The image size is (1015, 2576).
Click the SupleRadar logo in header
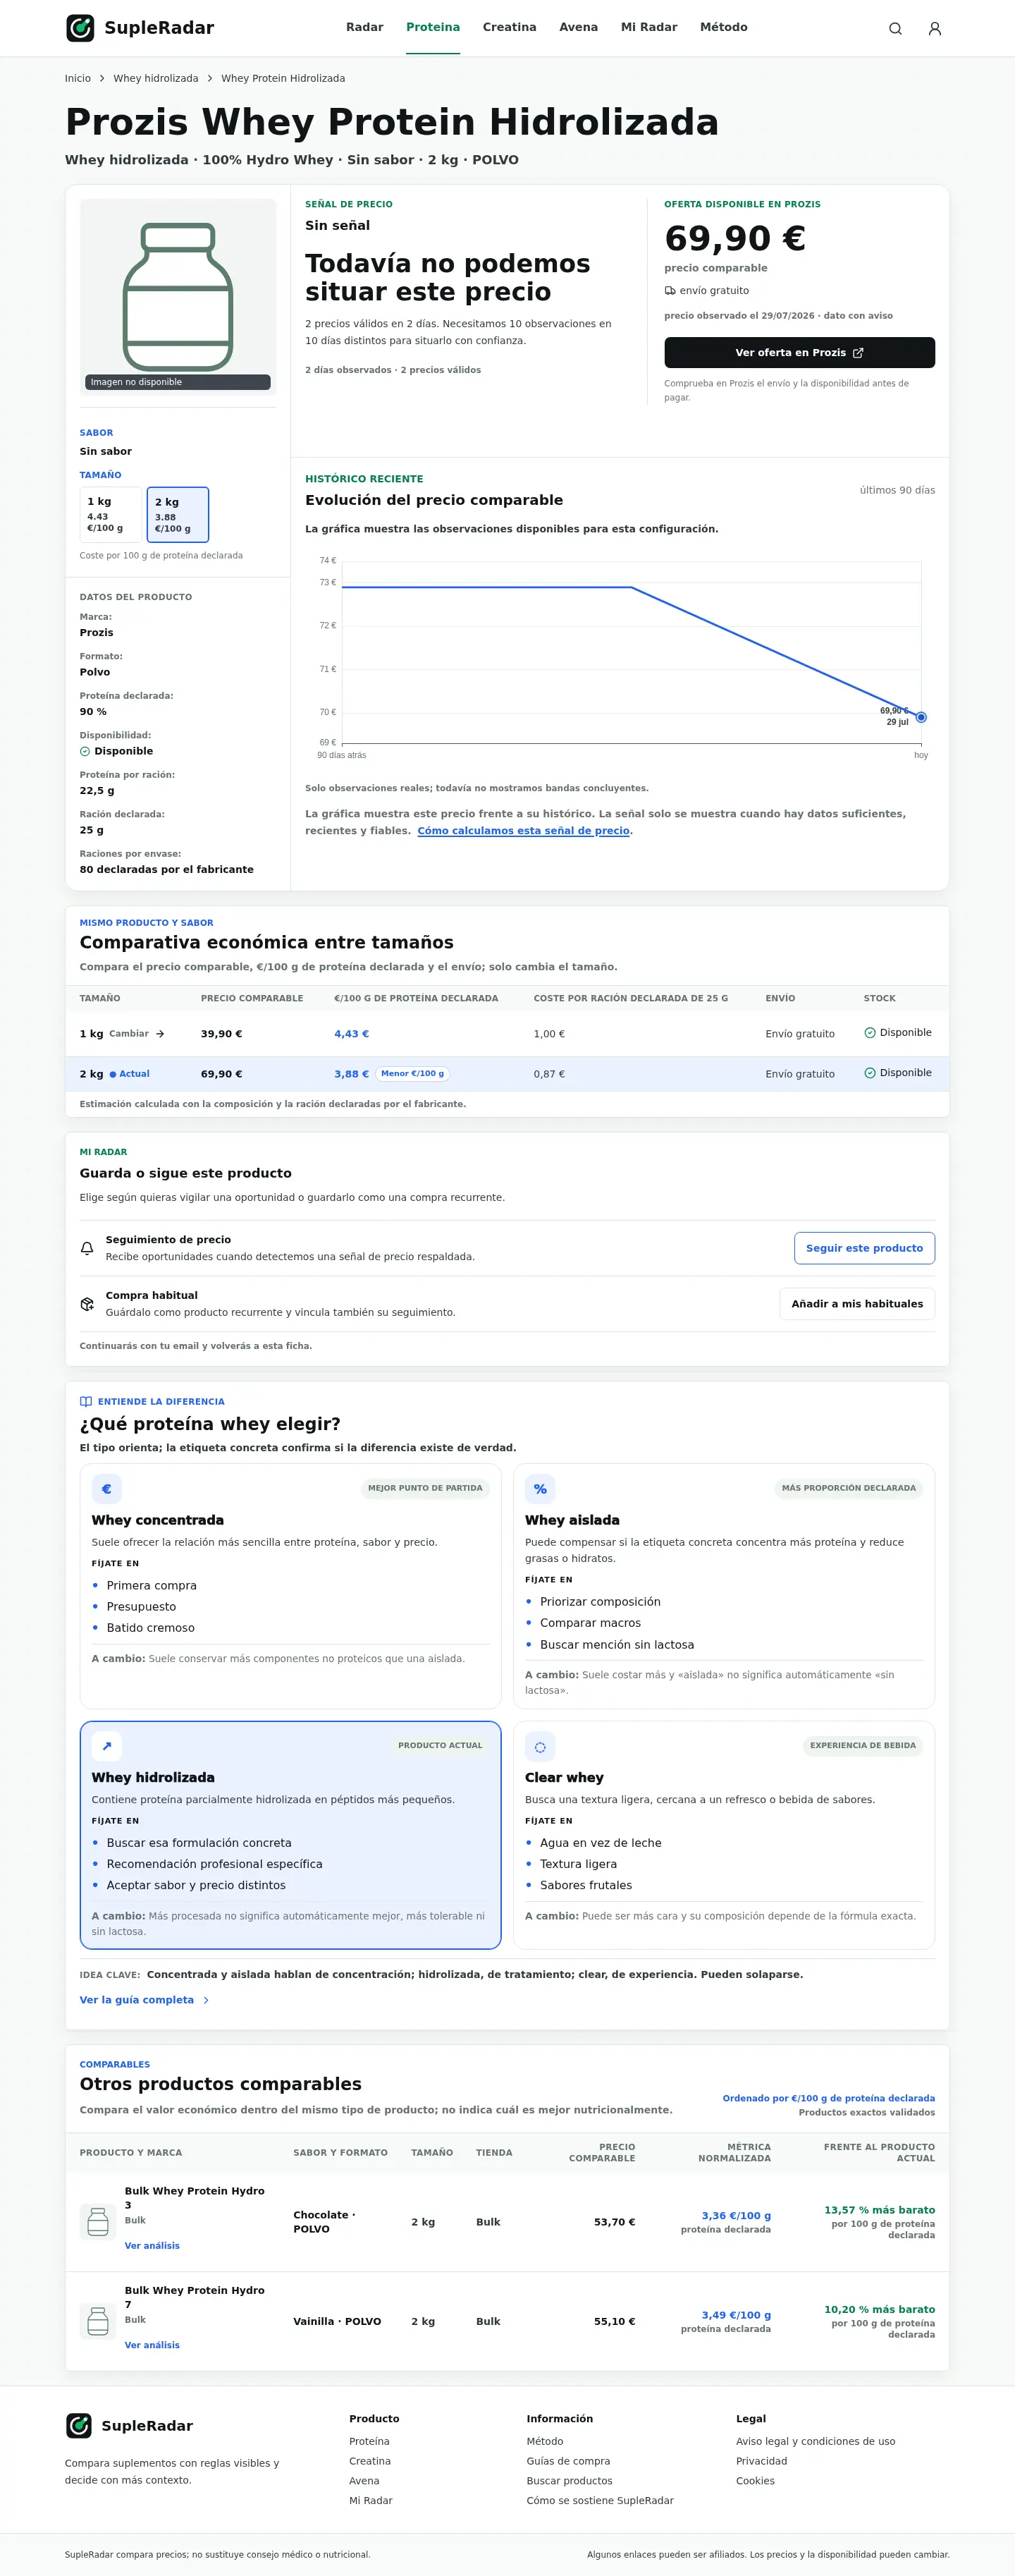tap(140, 28)
